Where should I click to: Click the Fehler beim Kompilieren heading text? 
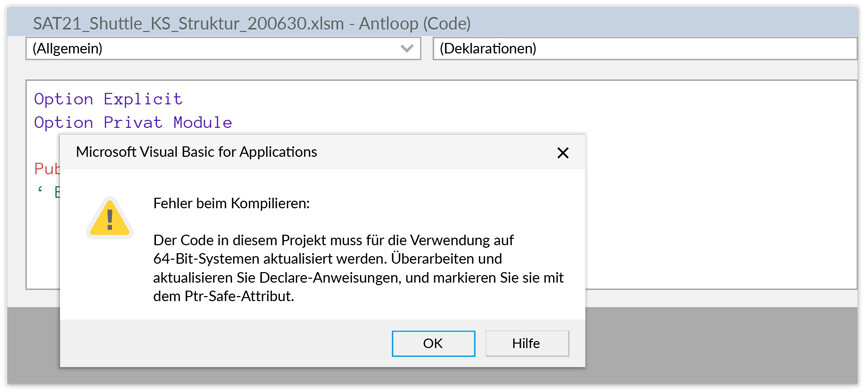(x=232, y=203)
